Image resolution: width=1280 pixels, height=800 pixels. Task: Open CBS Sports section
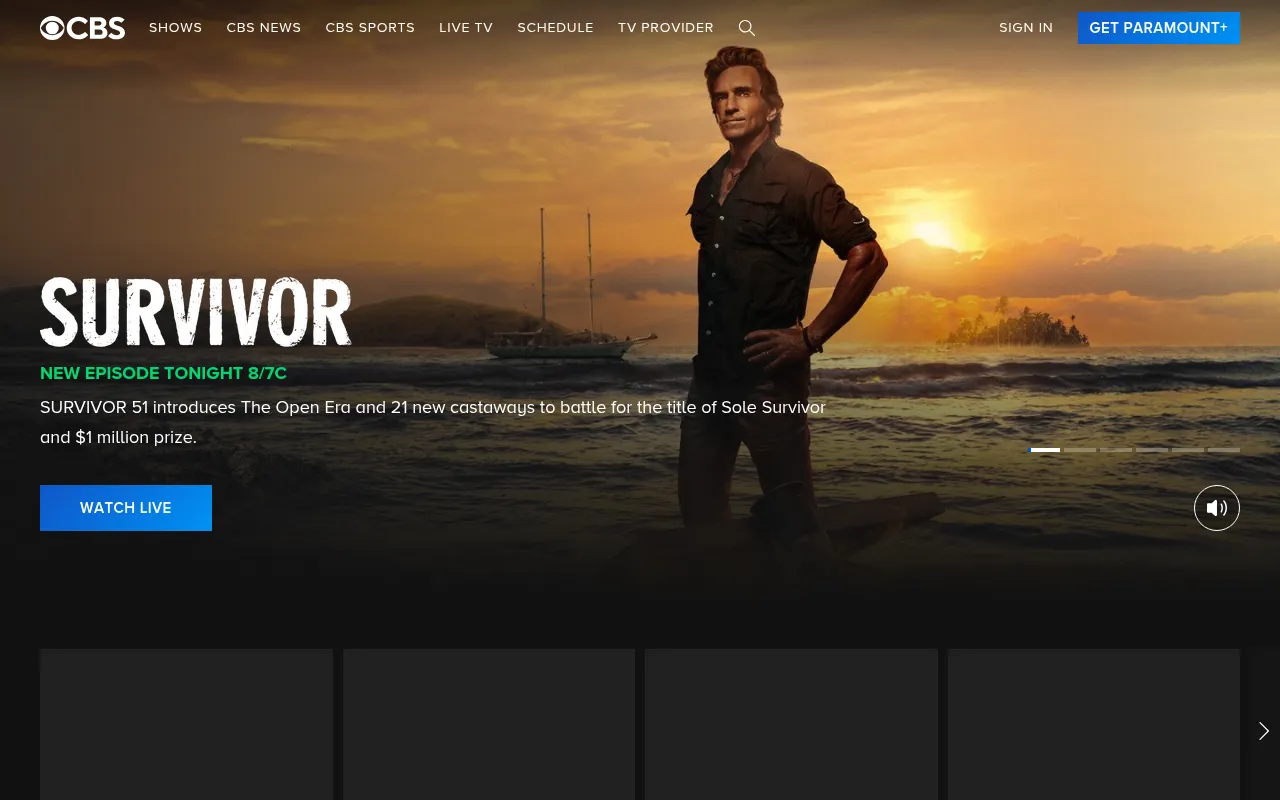point(370,28)
